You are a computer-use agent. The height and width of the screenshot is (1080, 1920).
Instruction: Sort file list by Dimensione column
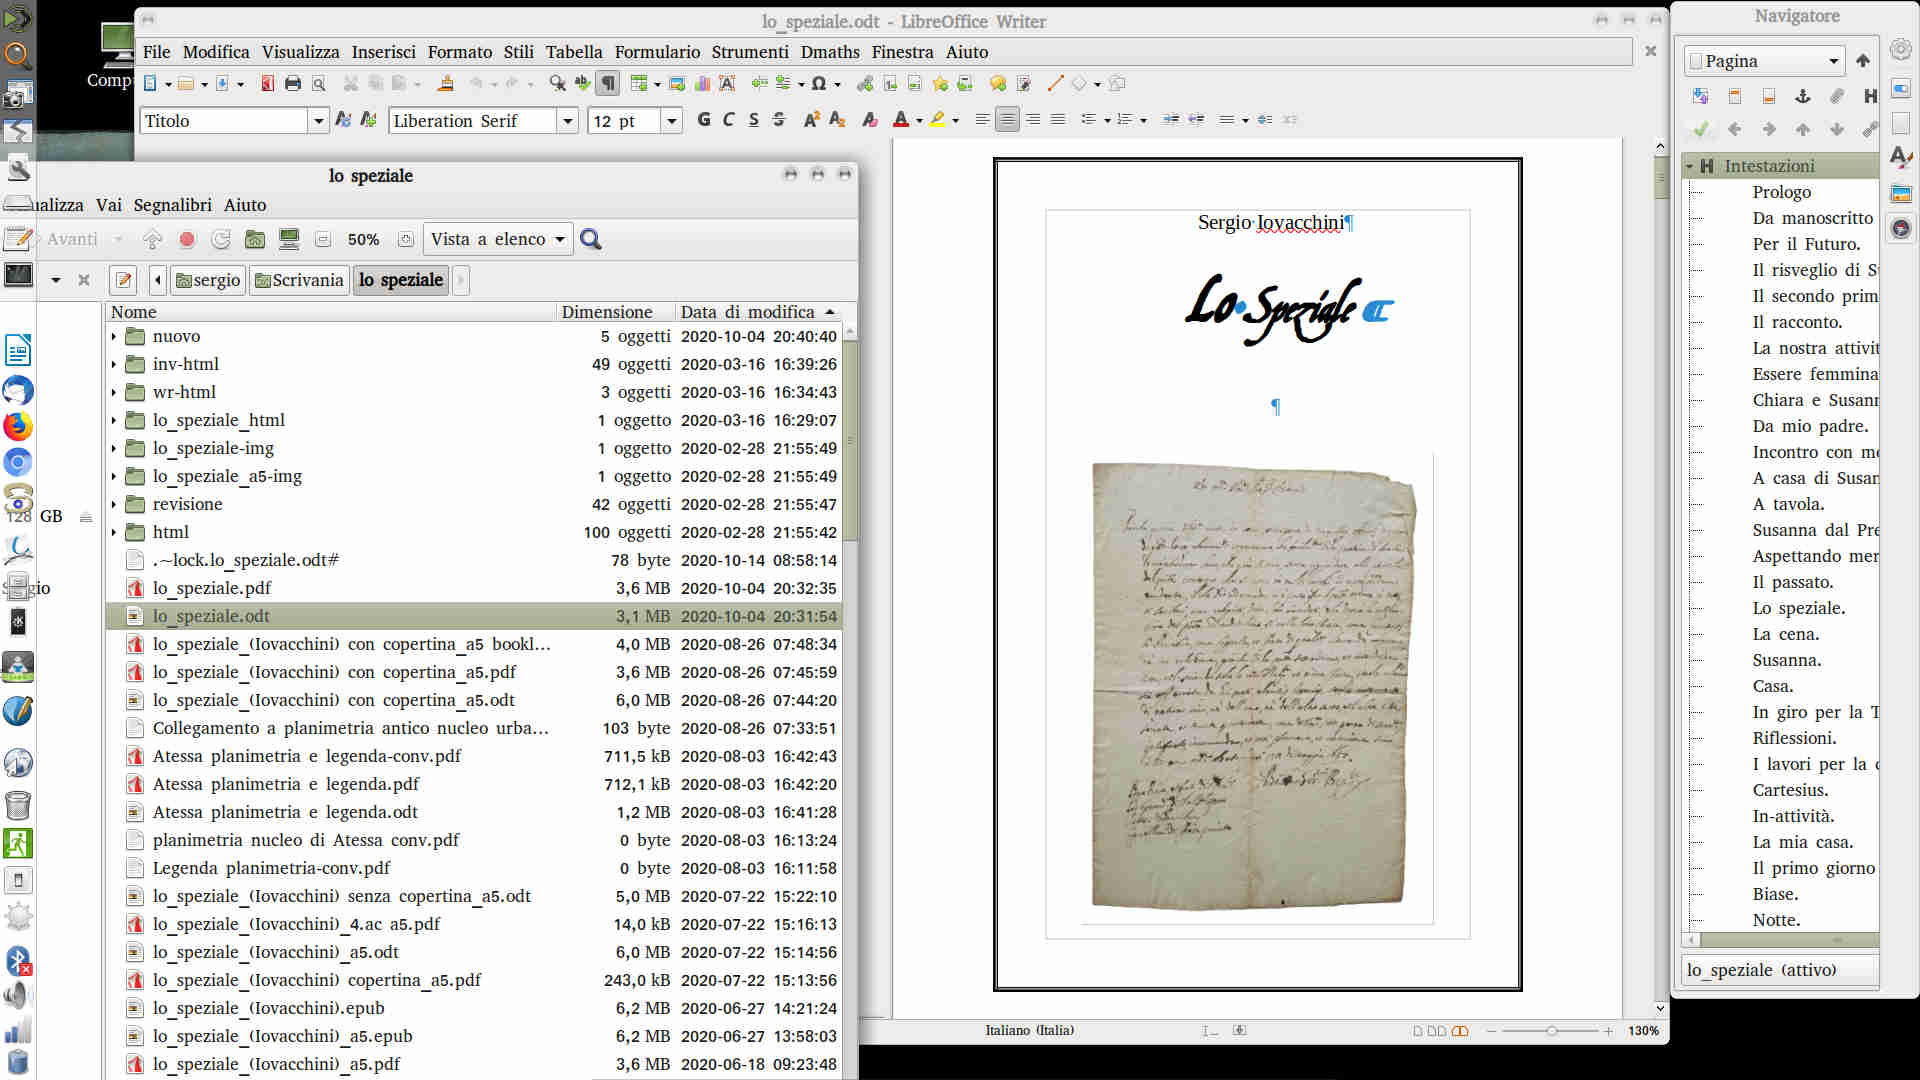click(615, 312)
